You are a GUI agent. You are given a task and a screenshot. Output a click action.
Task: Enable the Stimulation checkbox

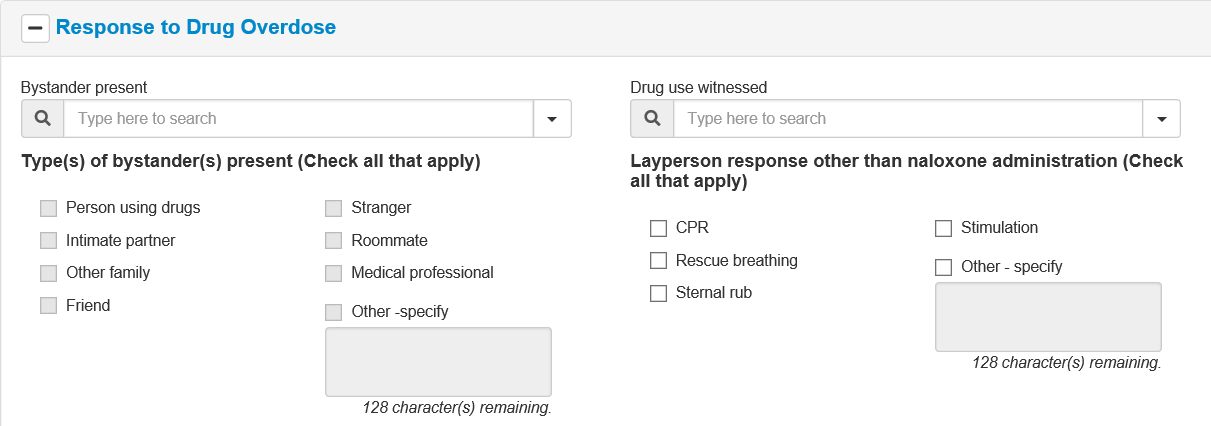943,228
